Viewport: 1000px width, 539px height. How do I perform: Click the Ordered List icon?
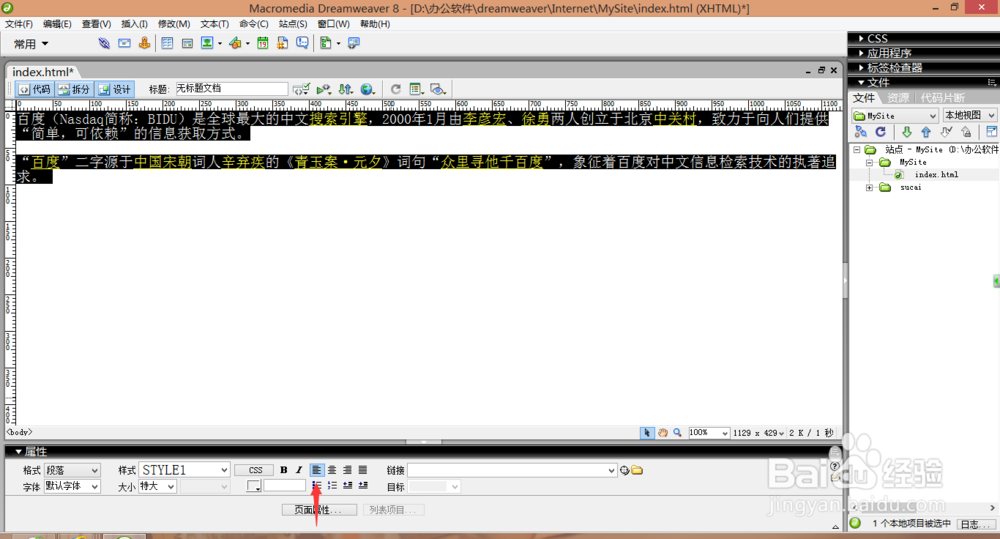pos(332,486)
